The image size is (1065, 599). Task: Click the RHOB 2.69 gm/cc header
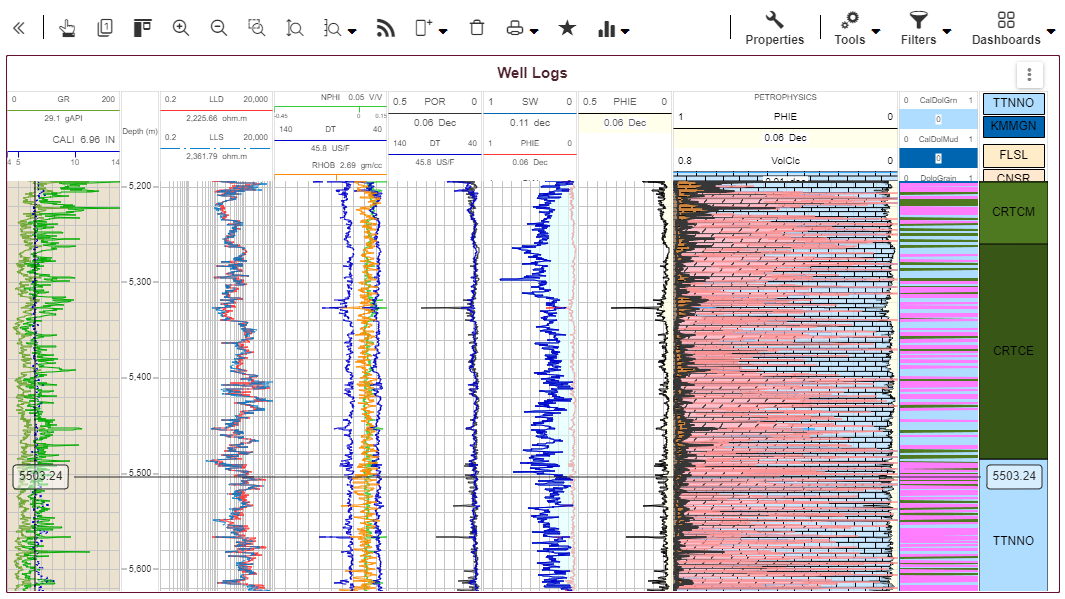(347, 166)
